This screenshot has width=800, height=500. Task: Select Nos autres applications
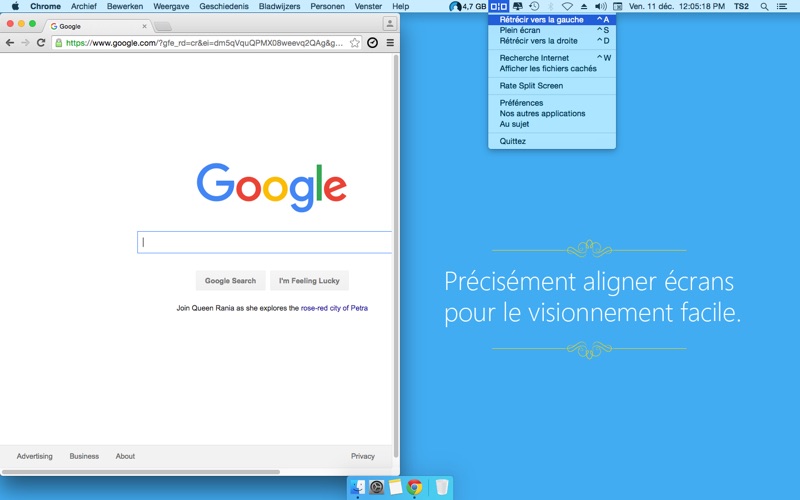click(552, 113)
